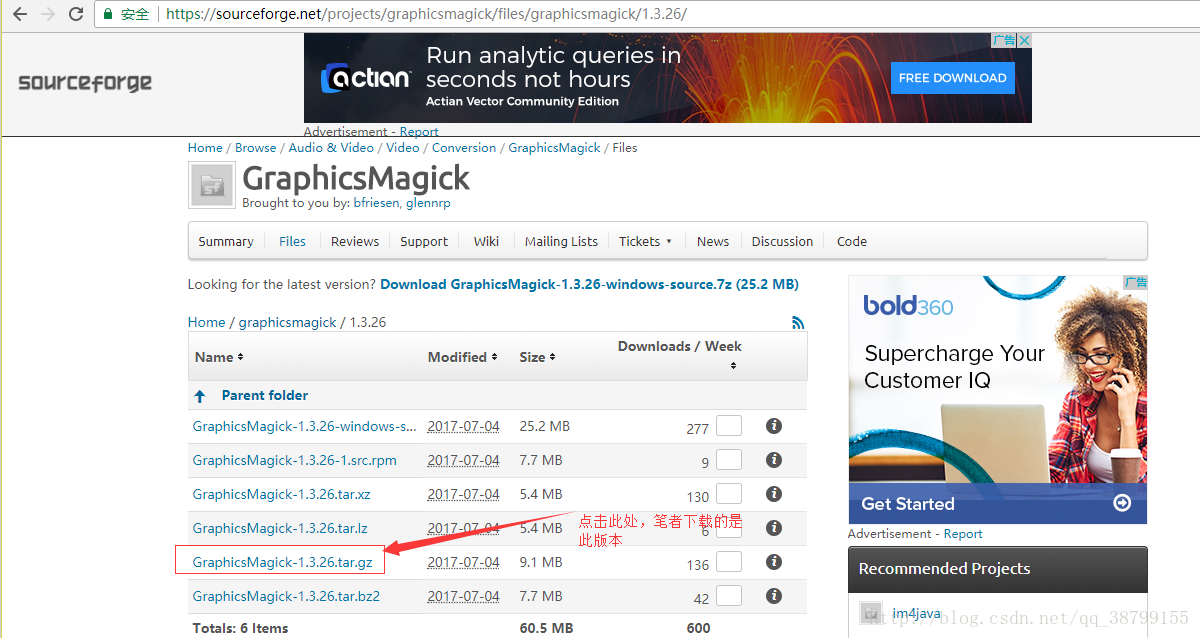Sort files by Modified column

(x=462, y=357)
